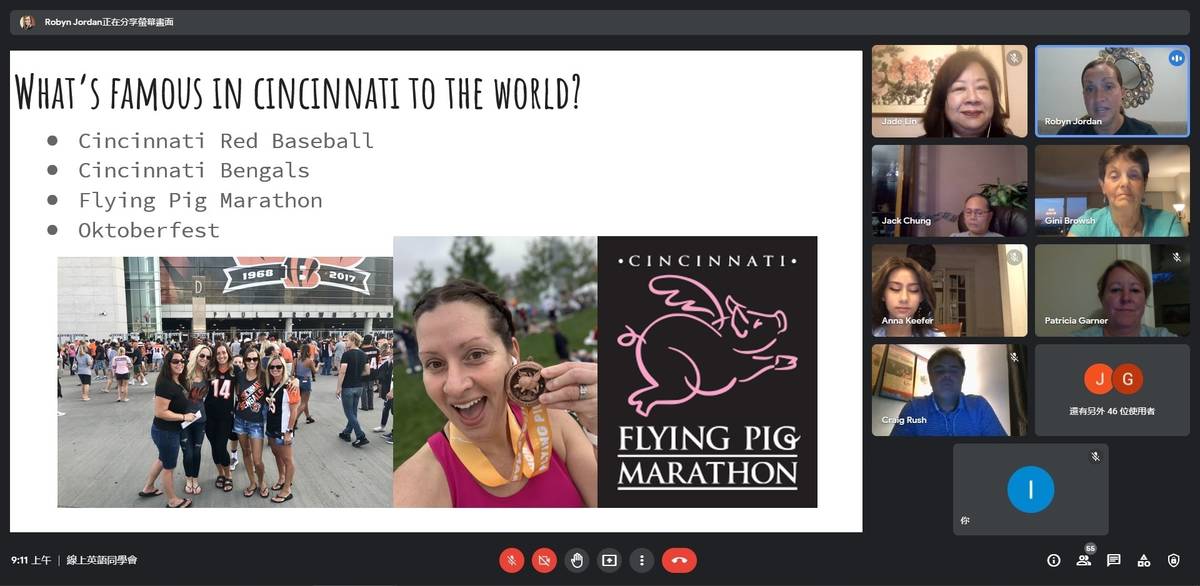
Task: Open the chat panel icon
Action: [1114, 560]
